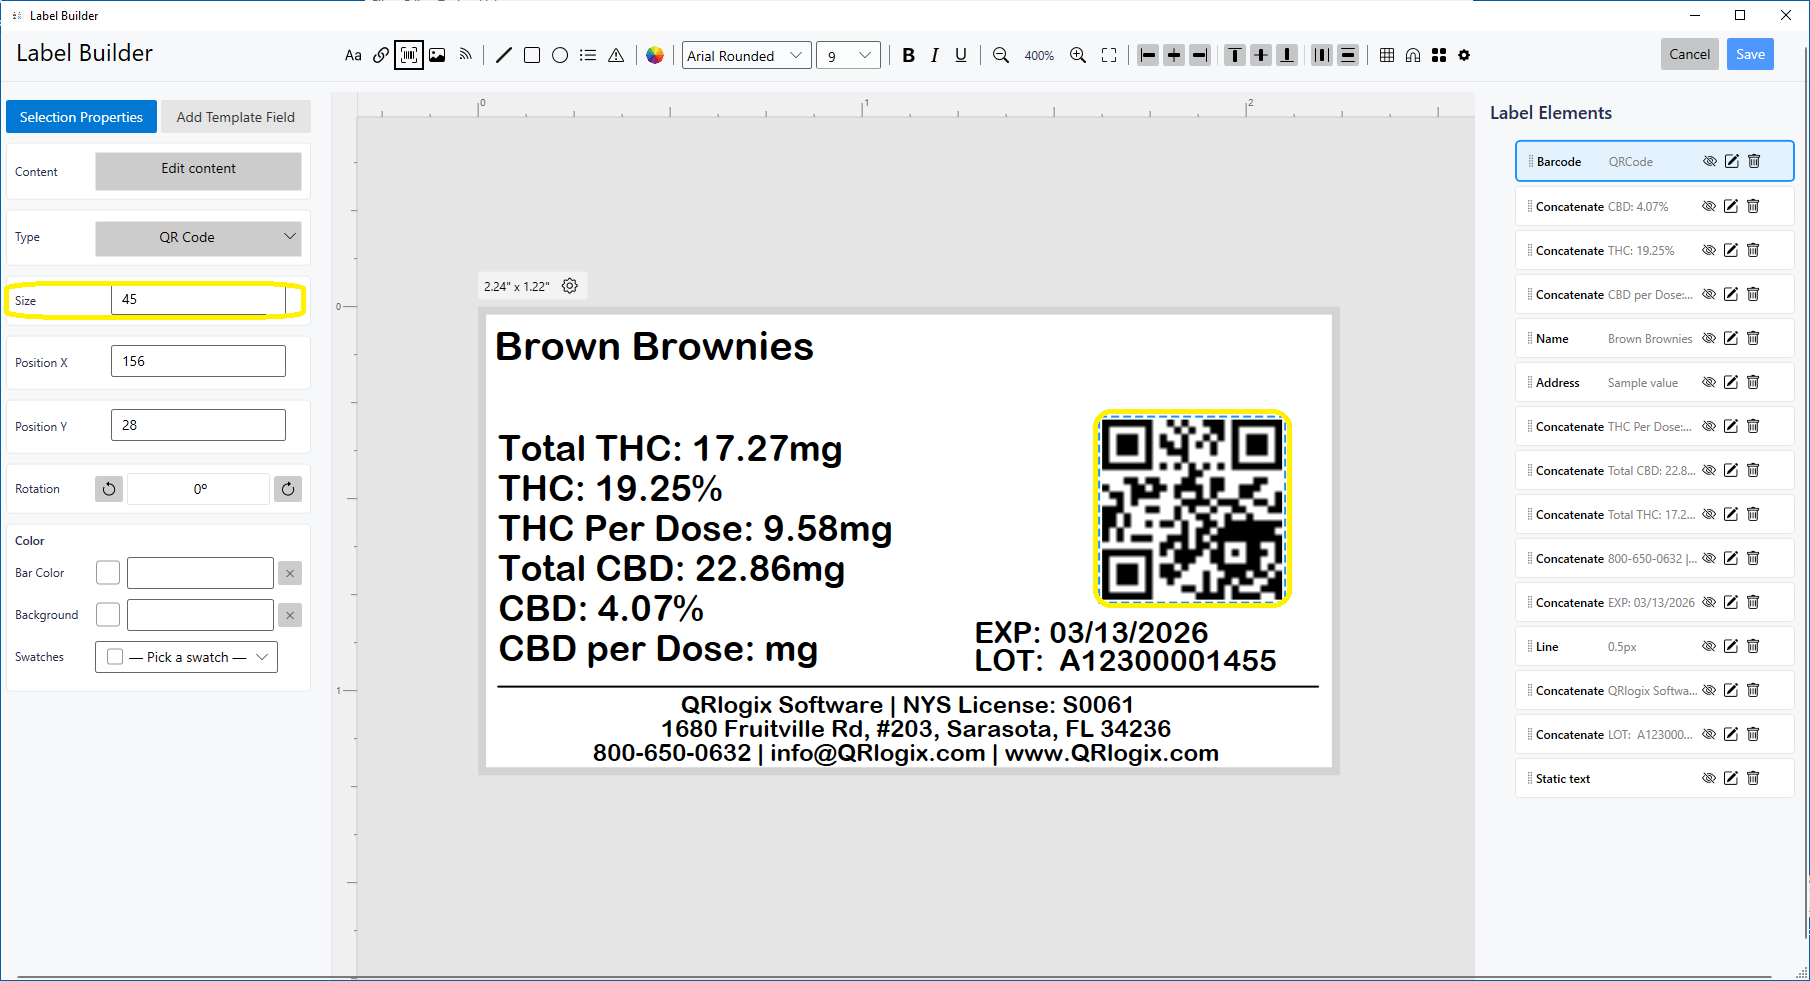Toggle the grid display icon

[x=1387, y=55]
